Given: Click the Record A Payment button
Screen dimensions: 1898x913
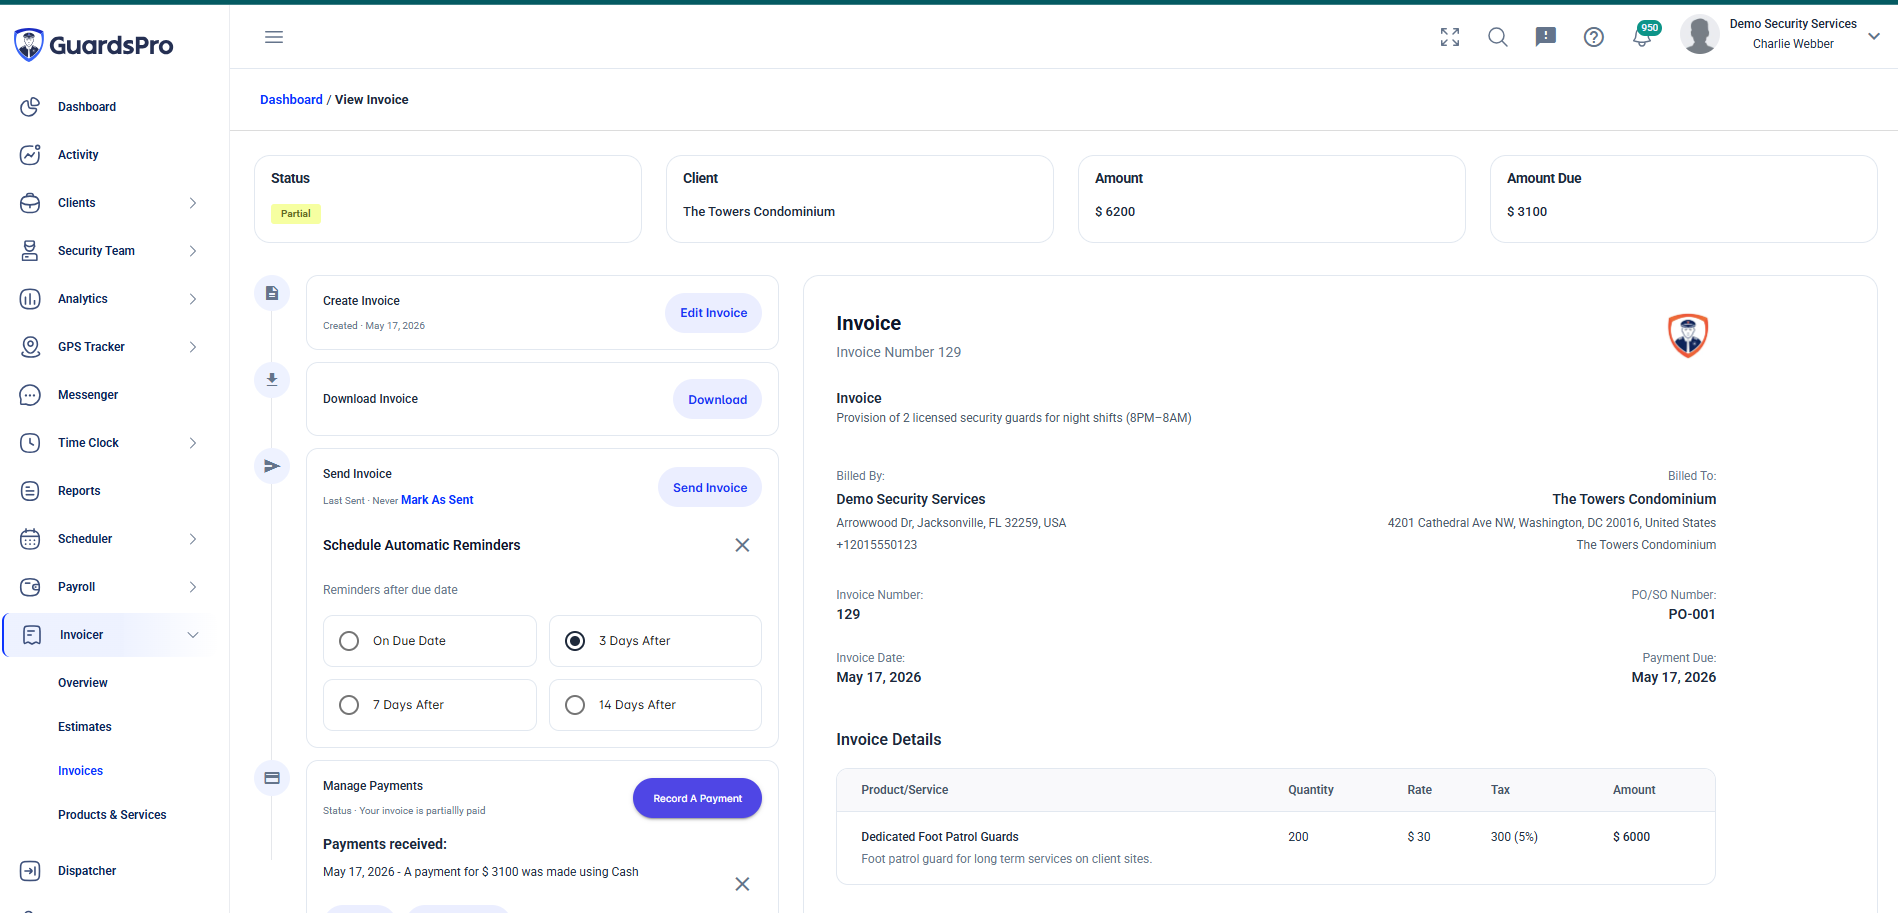Looking at the screenshot, I should 697,798.
